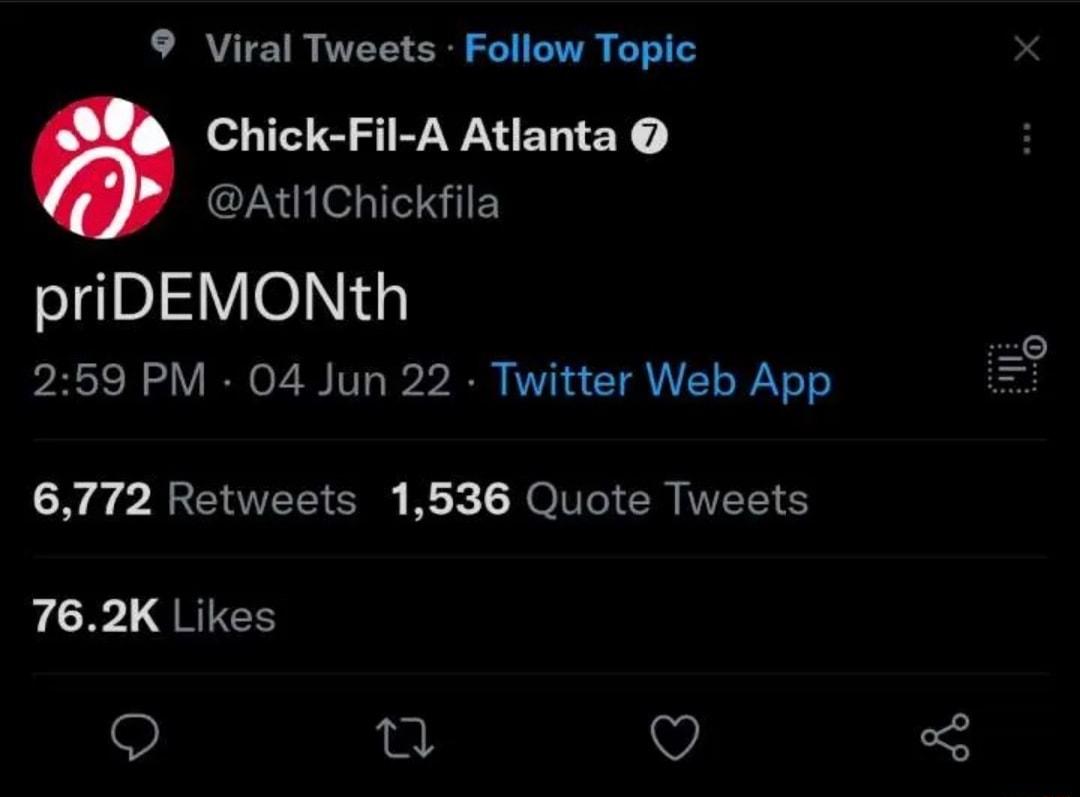Open the Twitter Web App source link
Viewport: 1080px width, 797px height.
661,381
